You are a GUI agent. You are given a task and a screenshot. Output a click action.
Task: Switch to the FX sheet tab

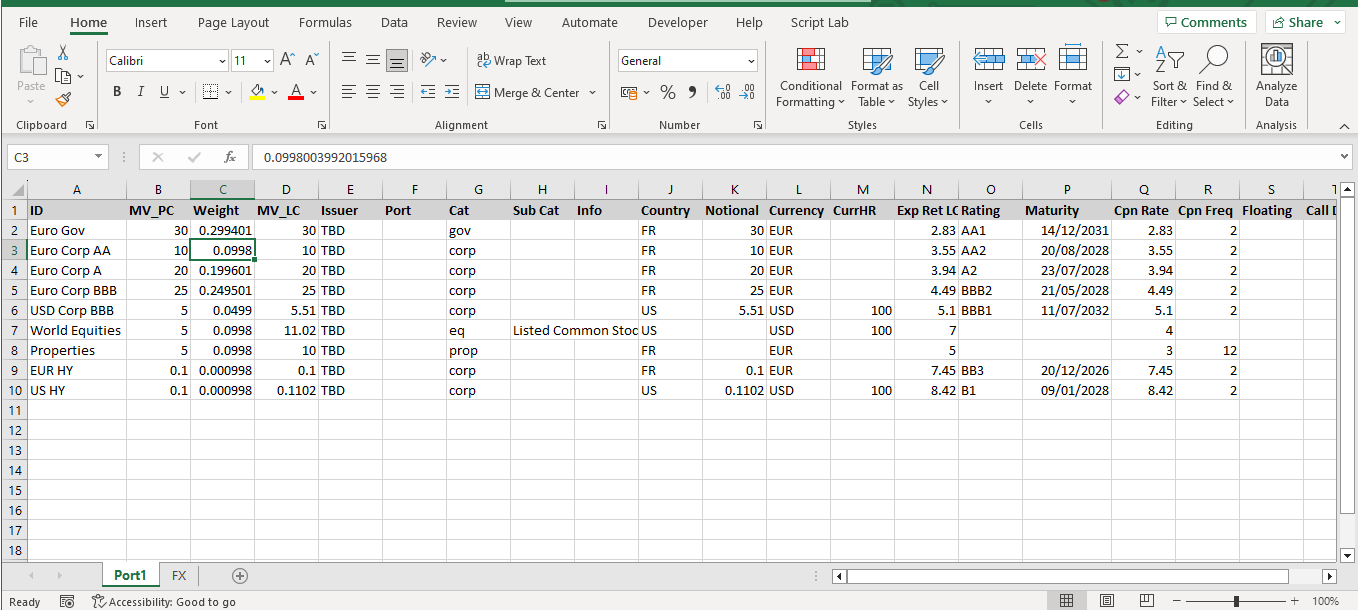click(x=178, y=575)
